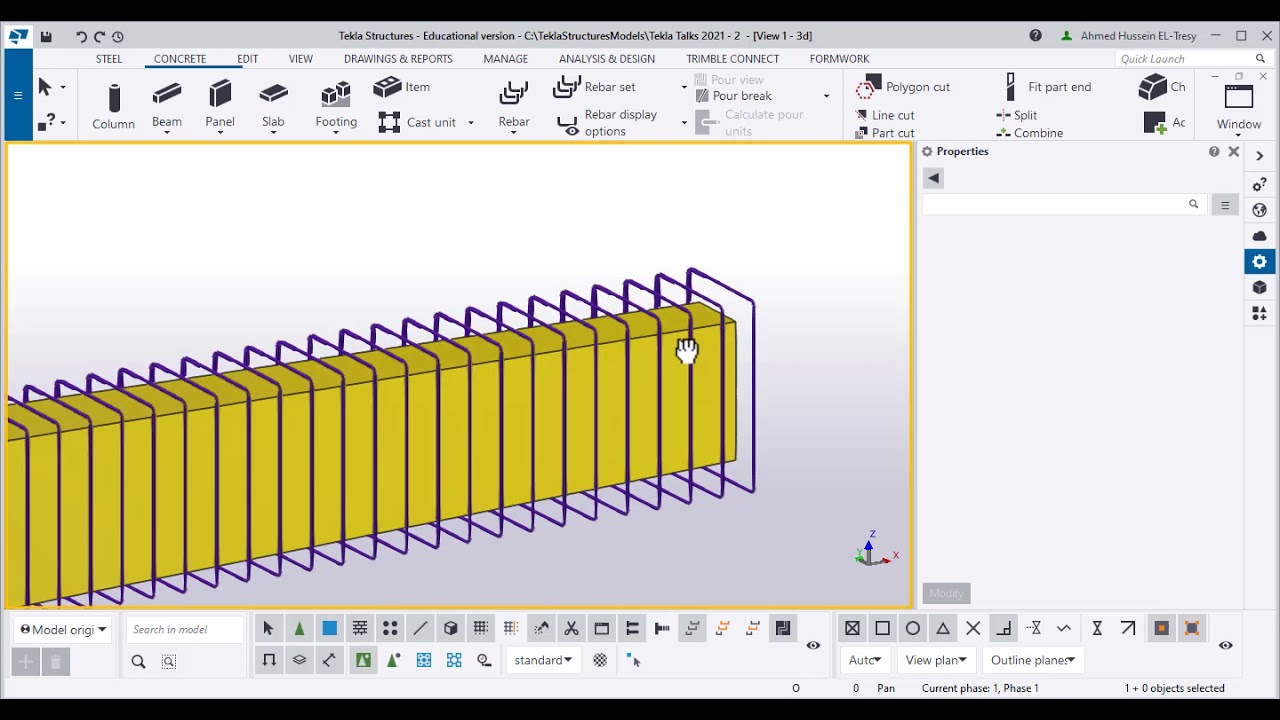Open the EDIT ribbon tab

pyautogui.click(x=247, y=59)
